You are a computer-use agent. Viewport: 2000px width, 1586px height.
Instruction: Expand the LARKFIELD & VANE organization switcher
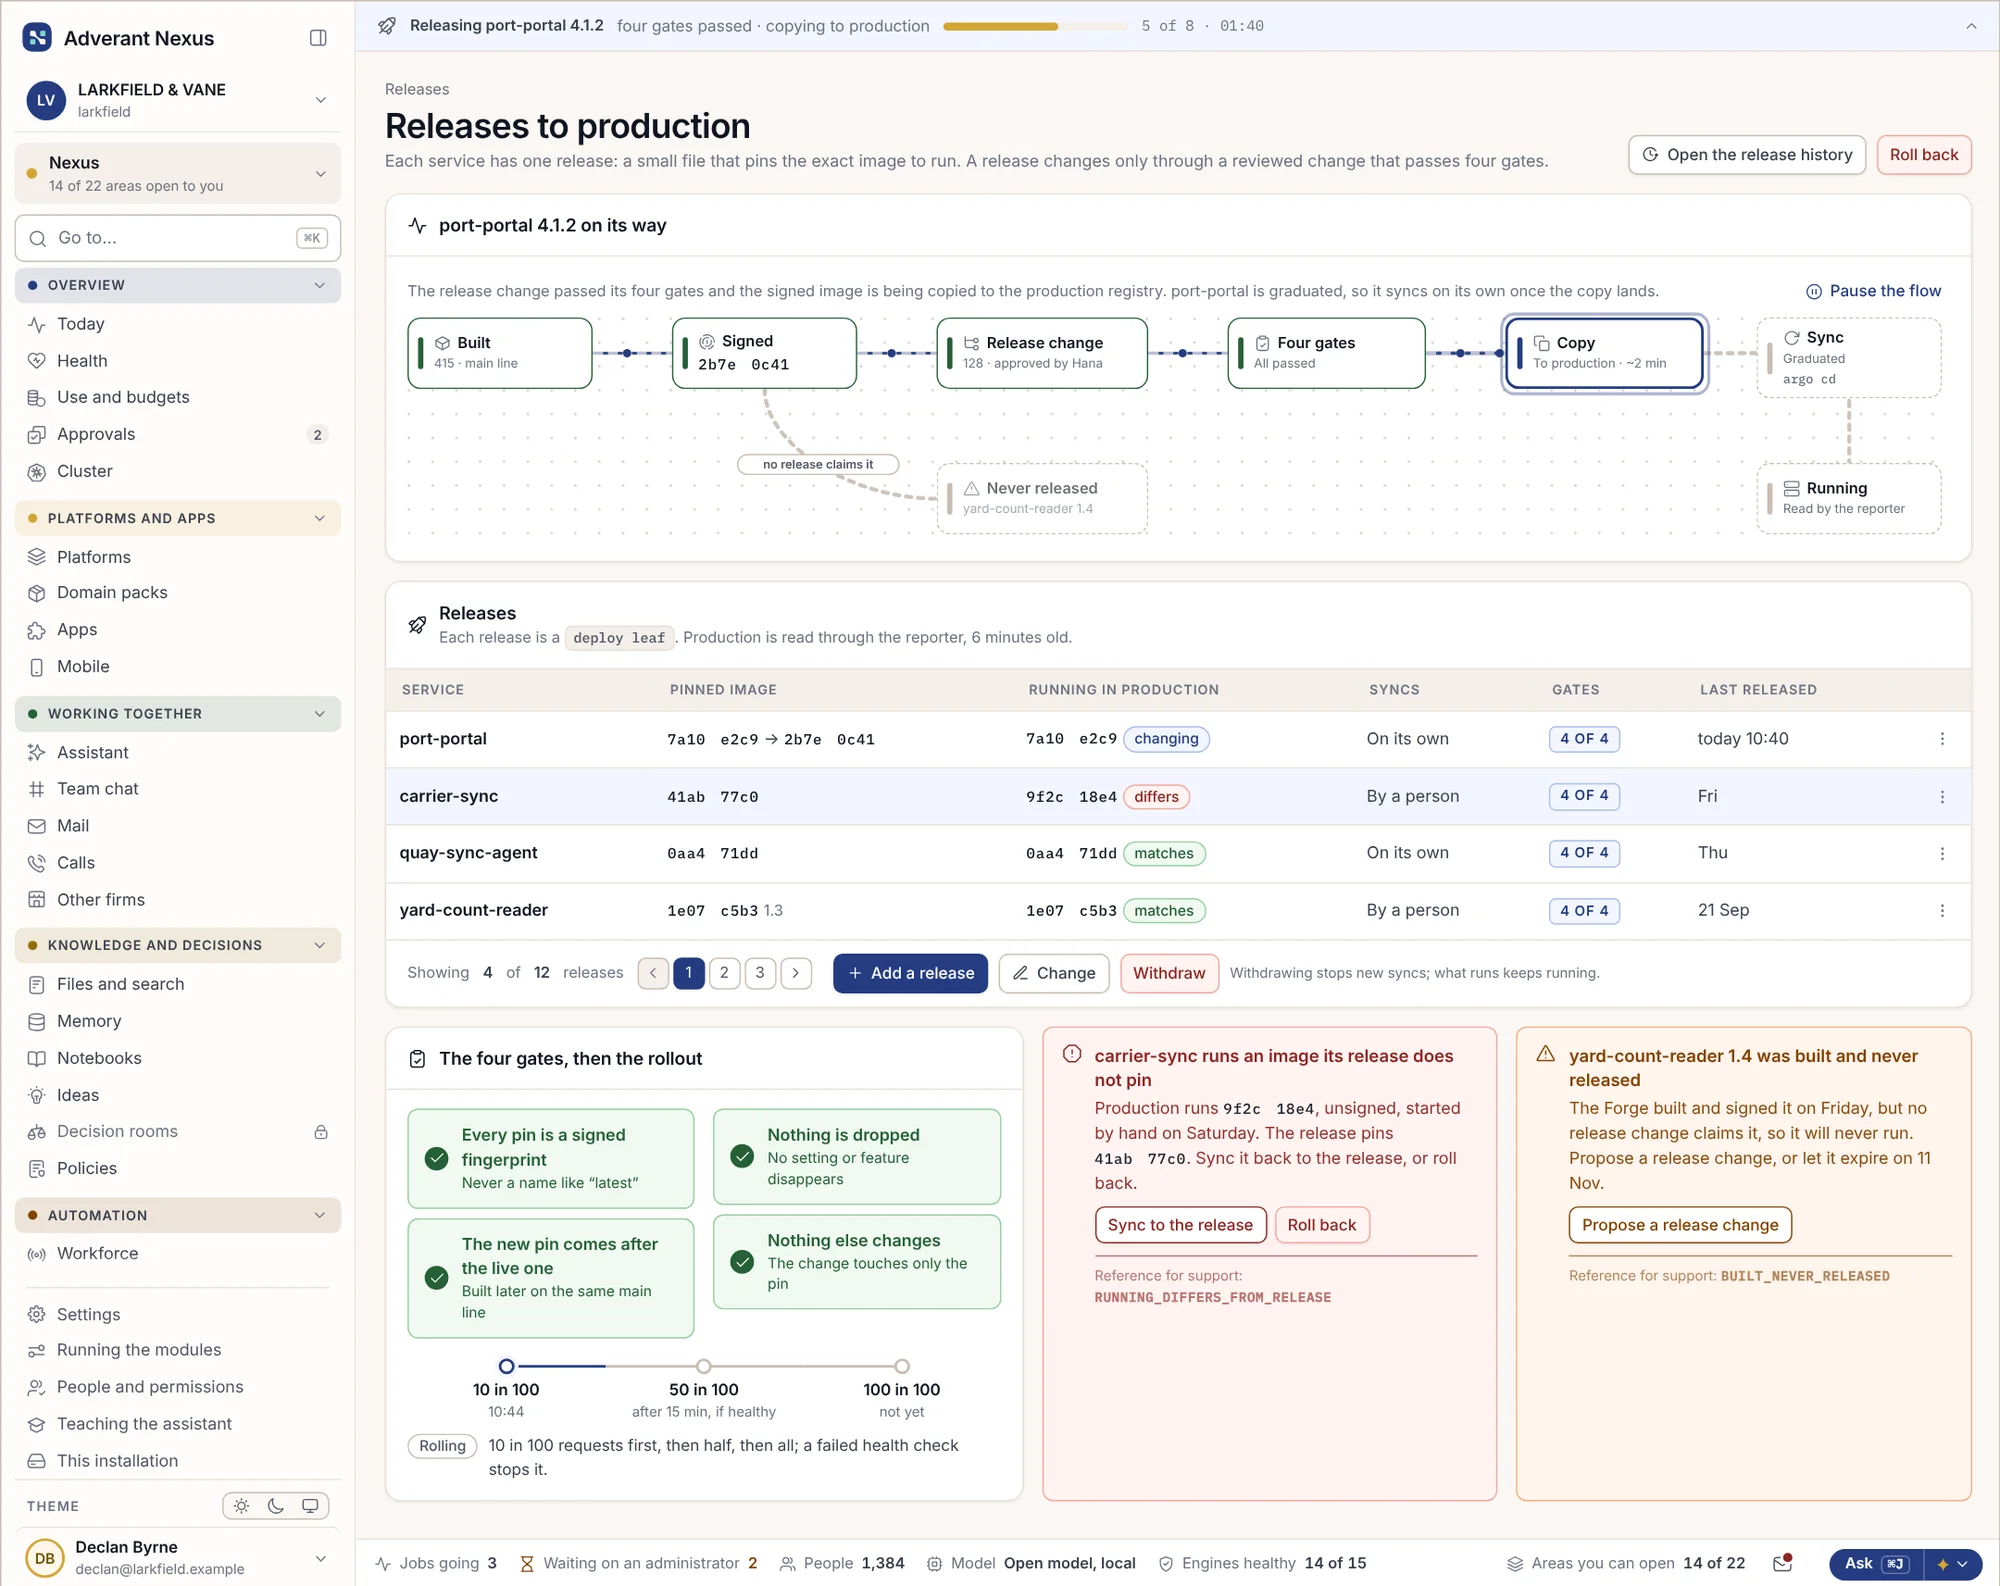point(178,100)
